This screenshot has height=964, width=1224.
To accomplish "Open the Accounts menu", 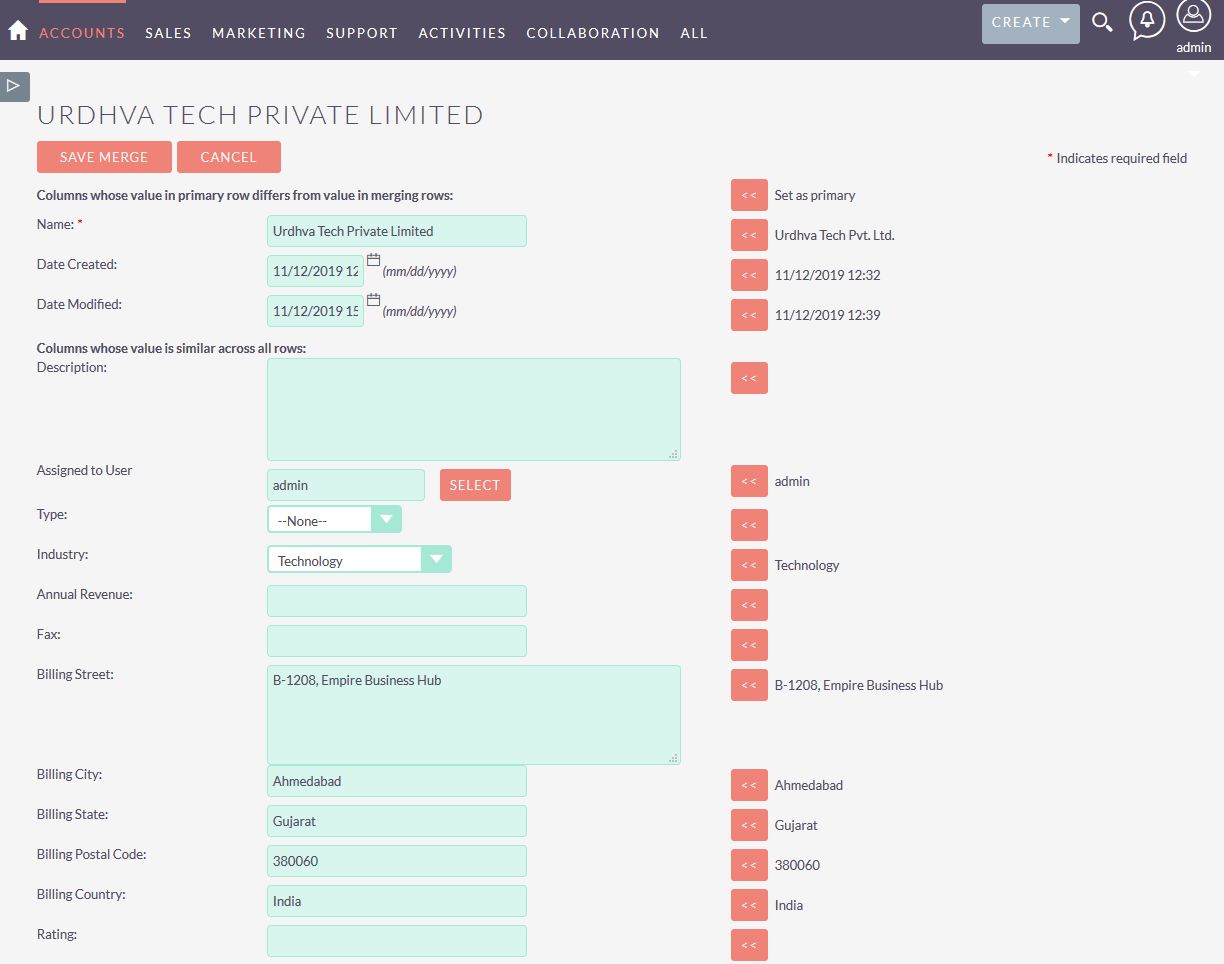I will [82, 33].
